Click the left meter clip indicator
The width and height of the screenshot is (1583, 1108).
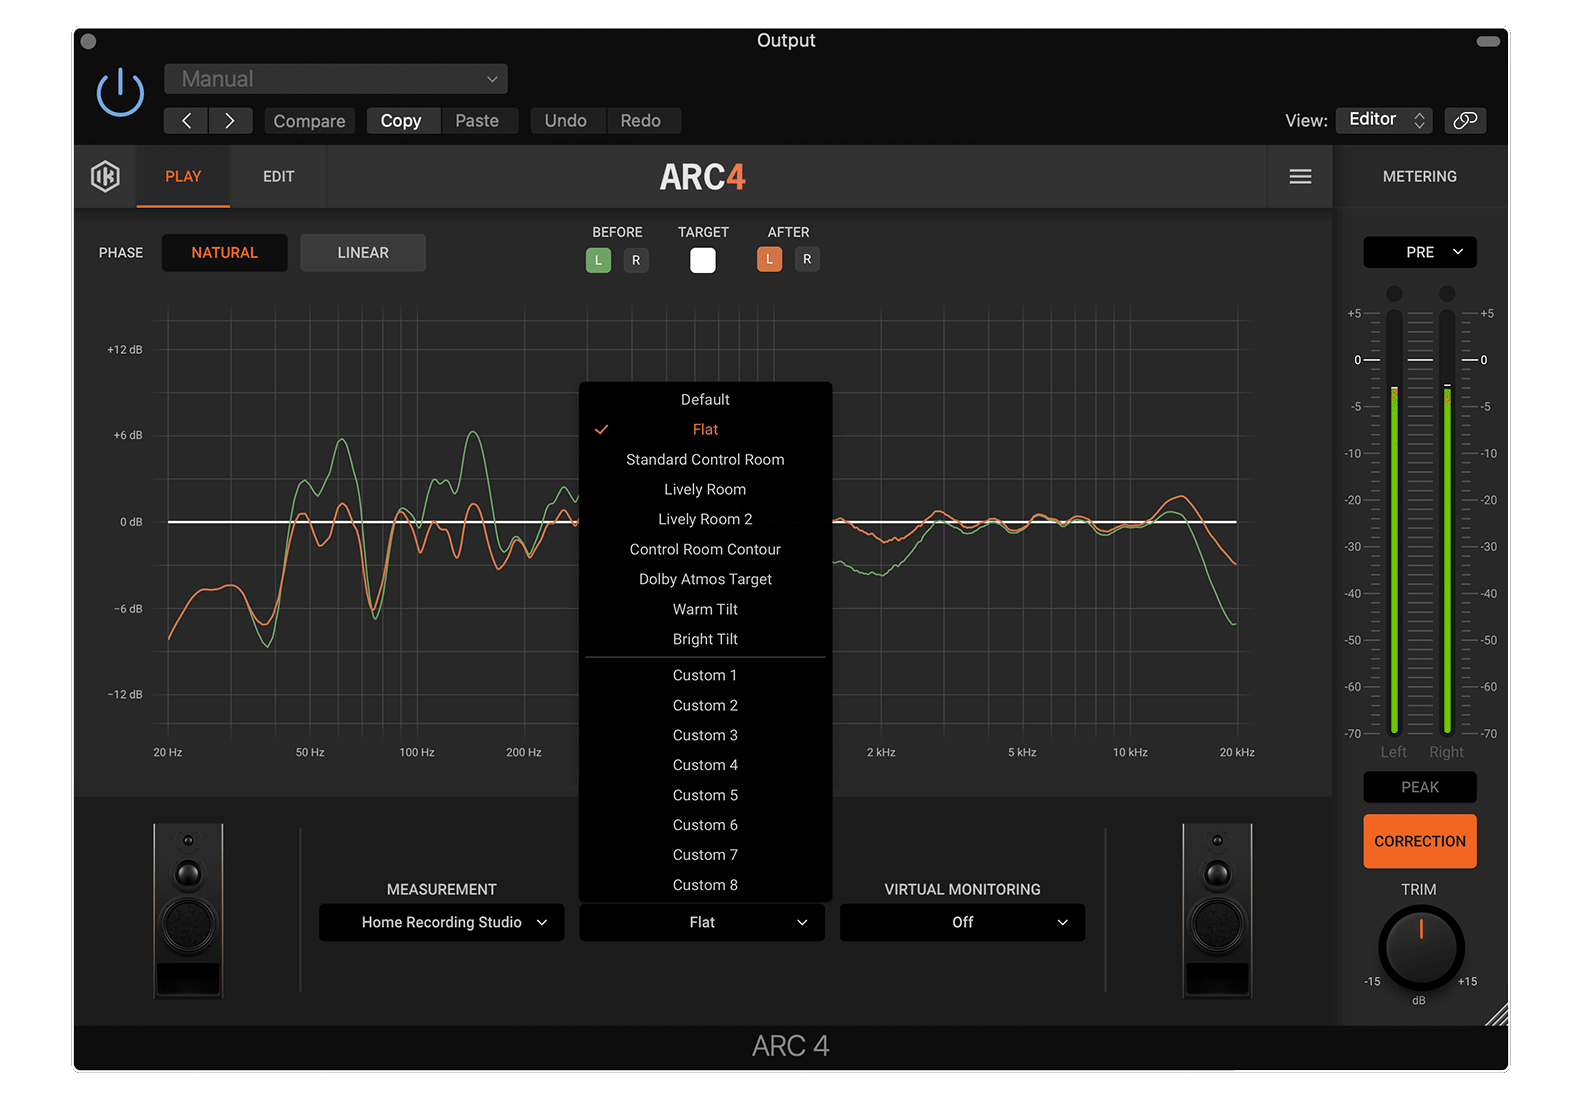coord(1394,293)
